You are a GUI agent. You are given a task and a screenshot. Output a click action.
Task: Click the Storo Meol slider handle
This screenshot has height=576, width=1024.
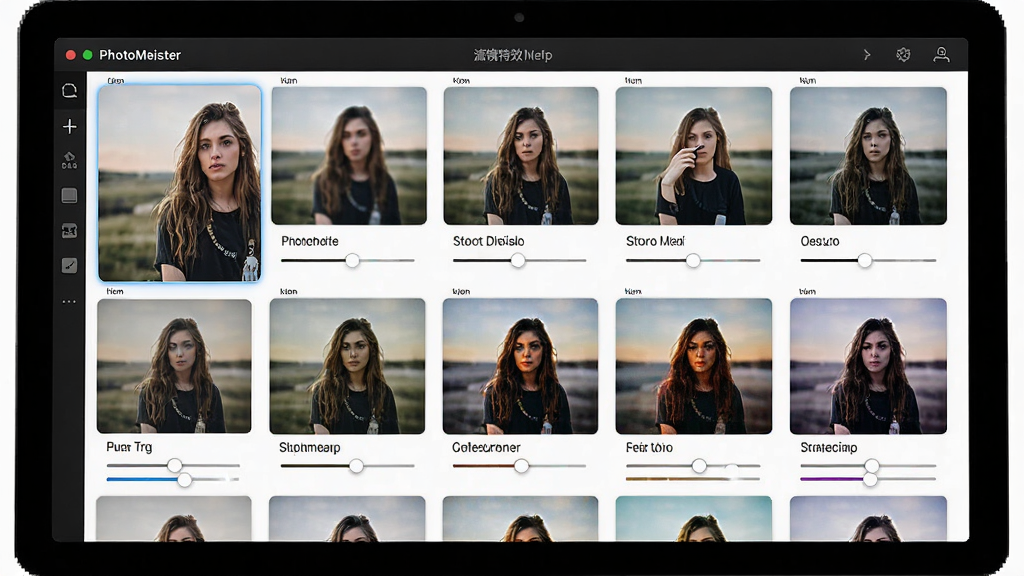(x=693, y=261)
